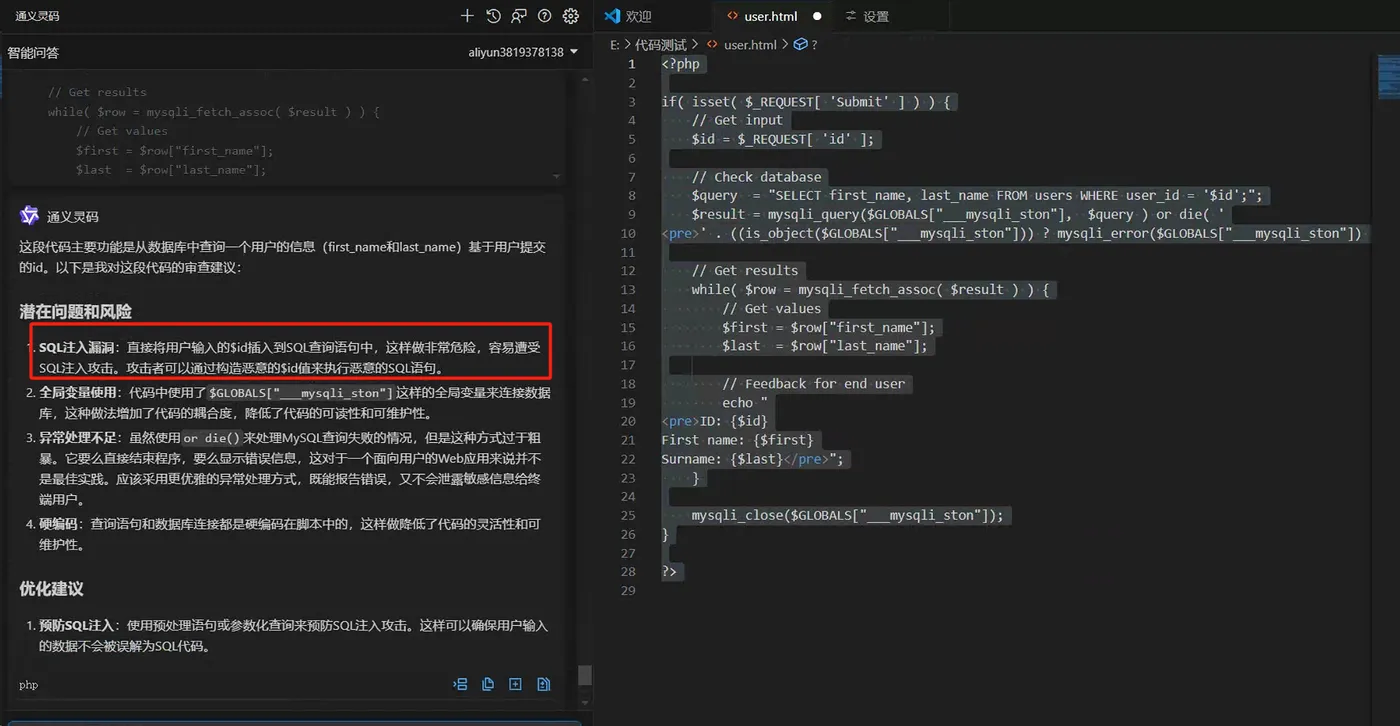Click the php language label below reply
This screenshot has width=1400, height=726.
click(28, 686)
